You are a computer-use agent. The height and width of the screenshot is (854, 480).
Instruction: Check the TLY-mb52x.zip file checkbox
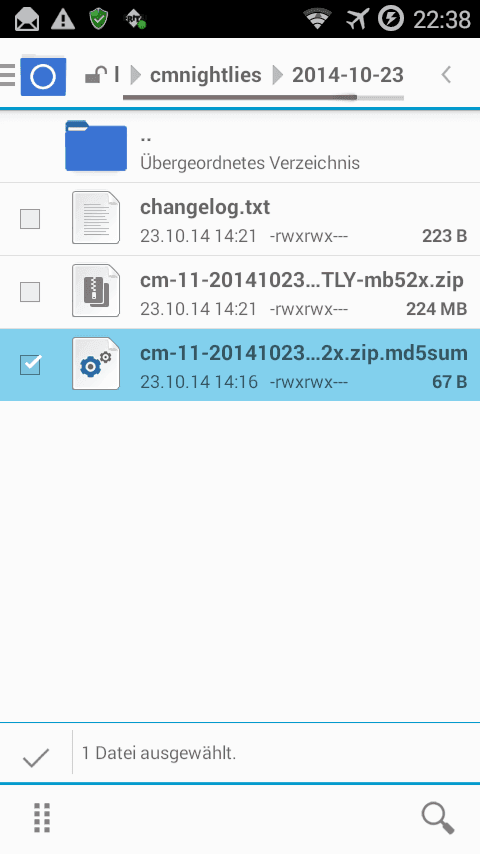pyautogui.click(x=30, y=292)
